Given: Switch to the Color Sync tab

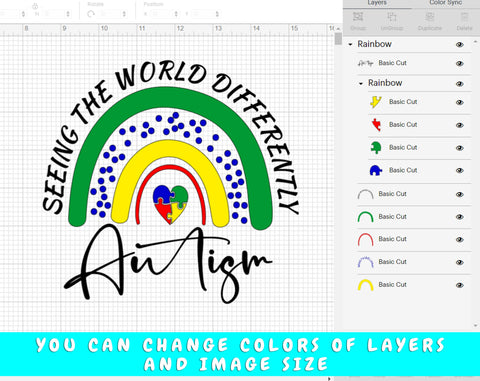Looking at the screenshot, I should tap(446, 3).
